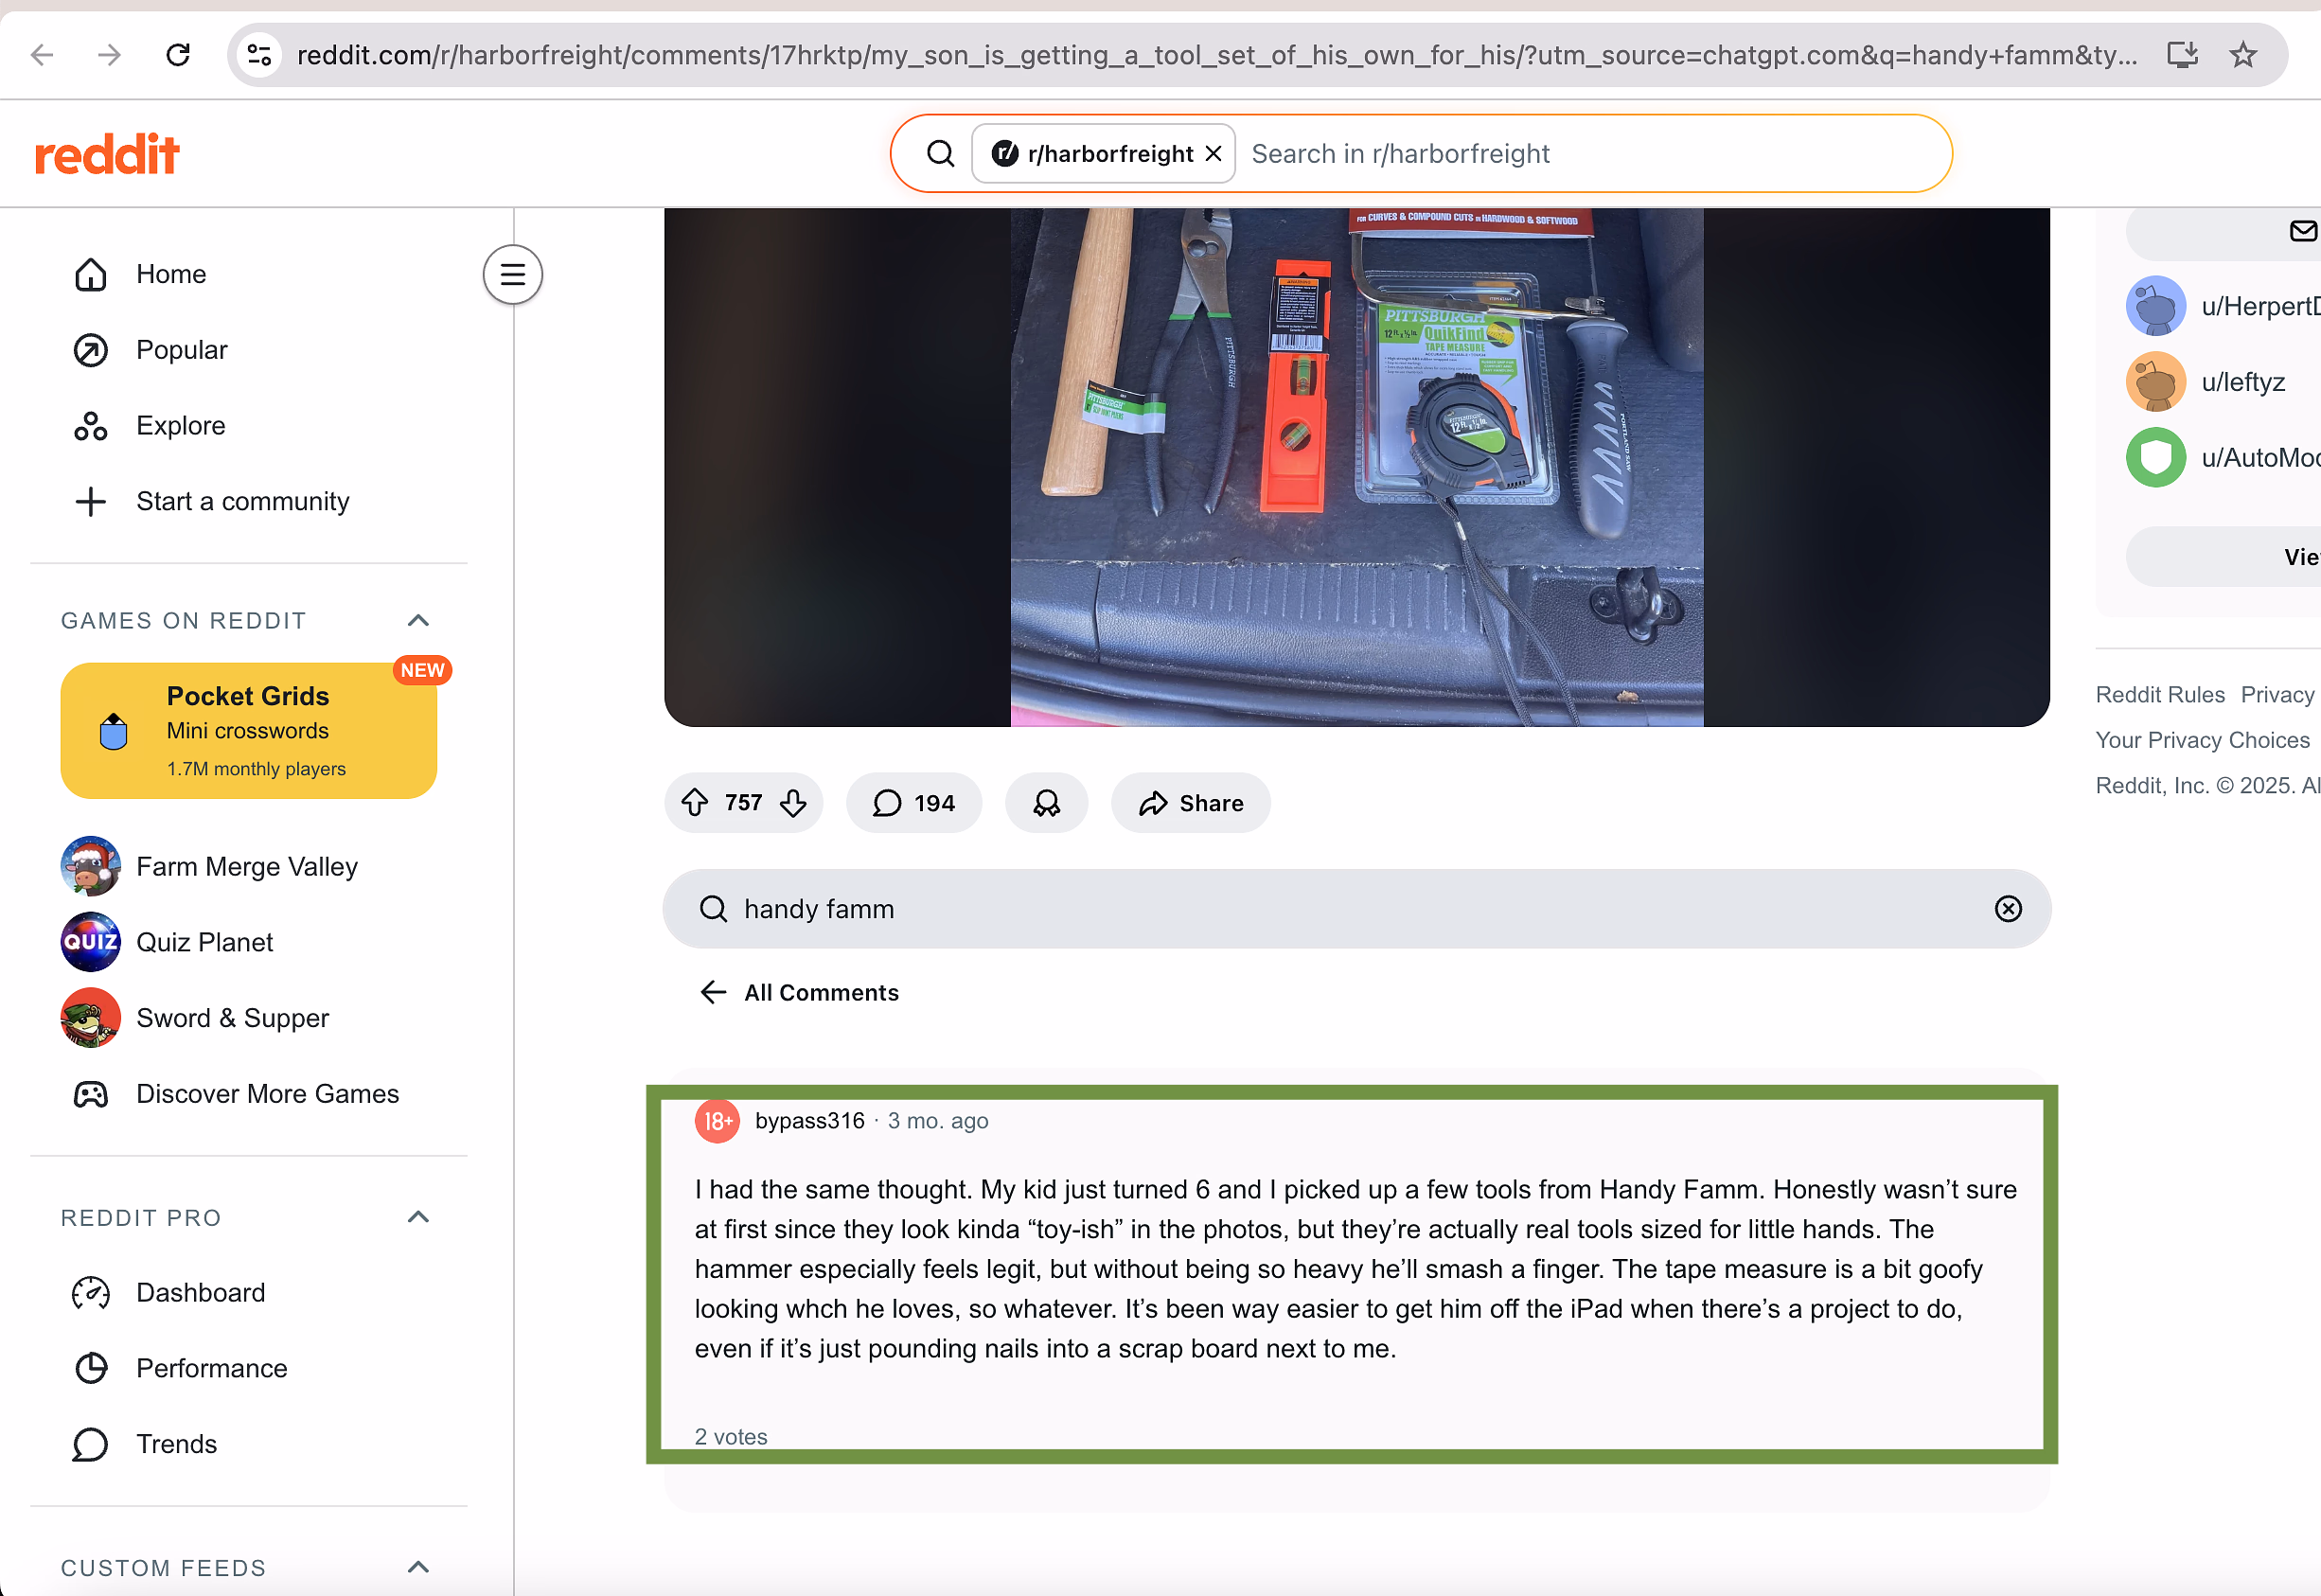
Task: Collapse the Custom Feeds section
Action: click(x=418, y=1568)
